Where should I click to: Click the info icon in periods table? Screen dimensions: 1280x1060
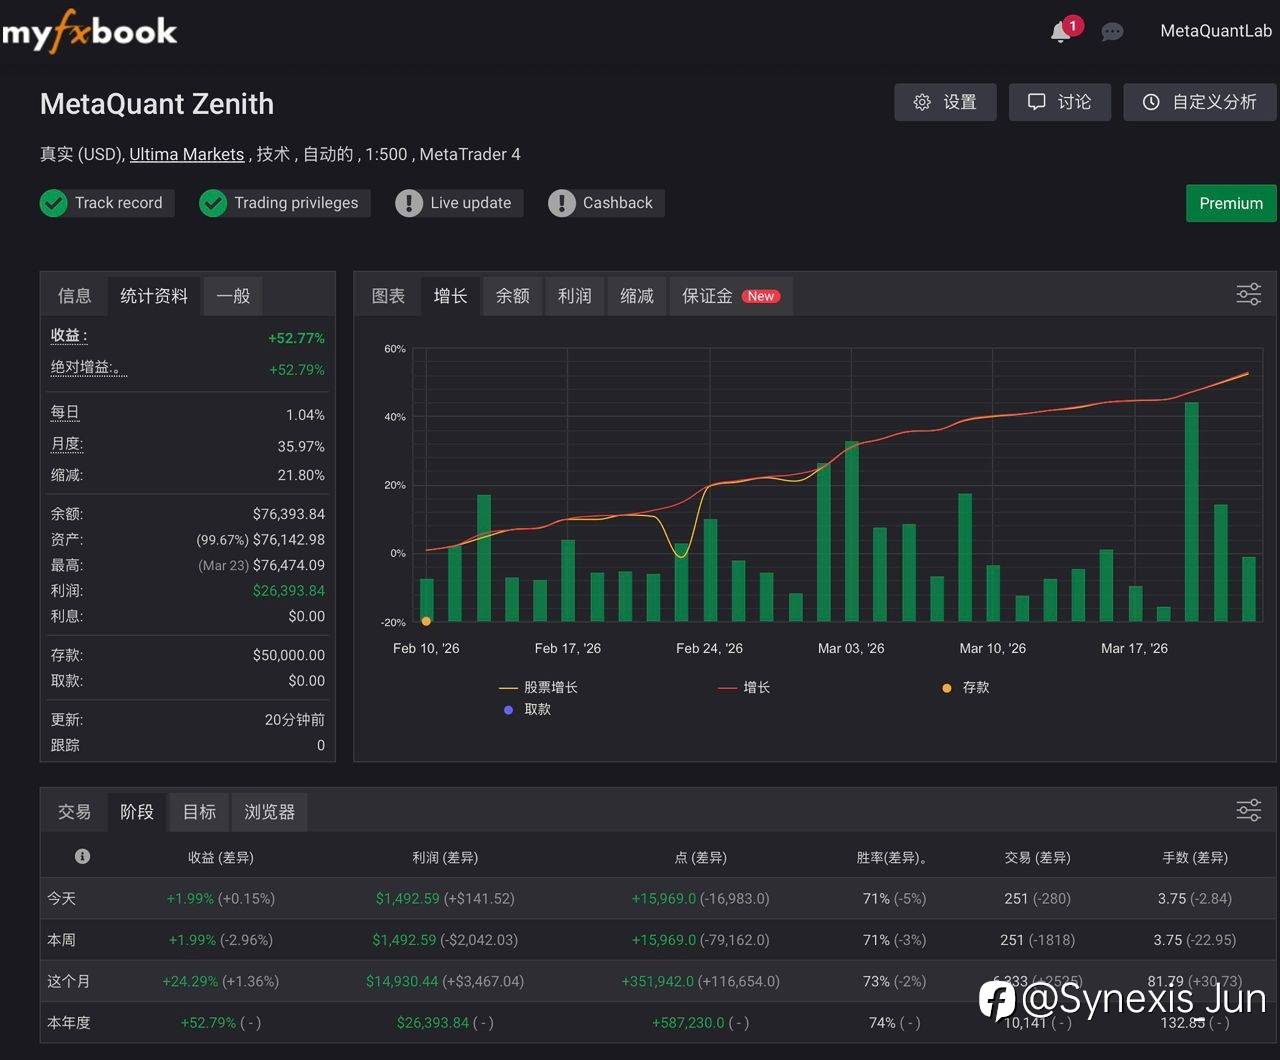82,856
